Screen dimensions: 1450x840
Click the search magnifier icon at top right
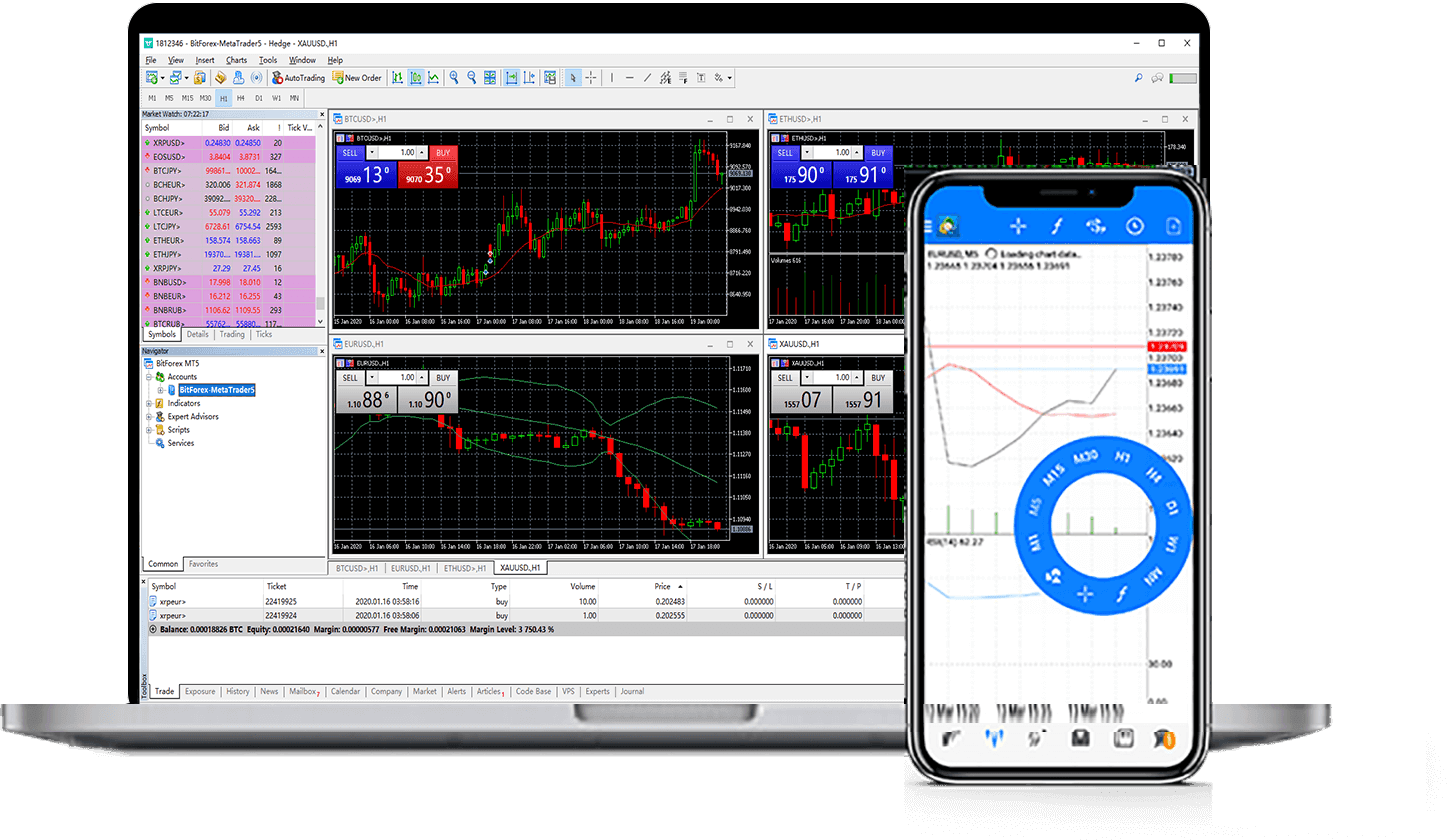click(1138, 78)
